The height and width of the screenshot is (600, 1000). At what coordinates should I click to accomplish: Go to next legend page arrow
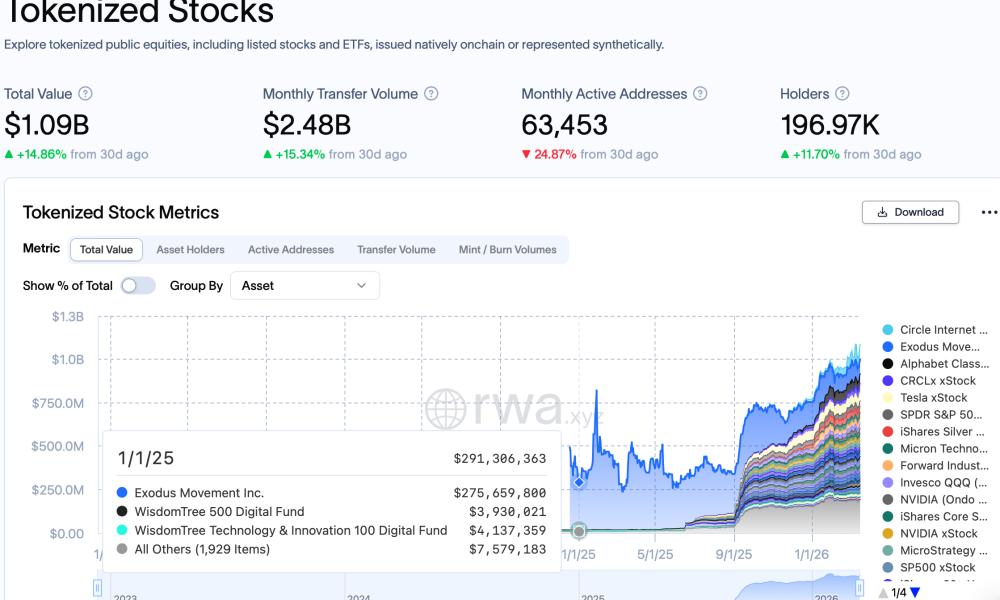[915, 592]
